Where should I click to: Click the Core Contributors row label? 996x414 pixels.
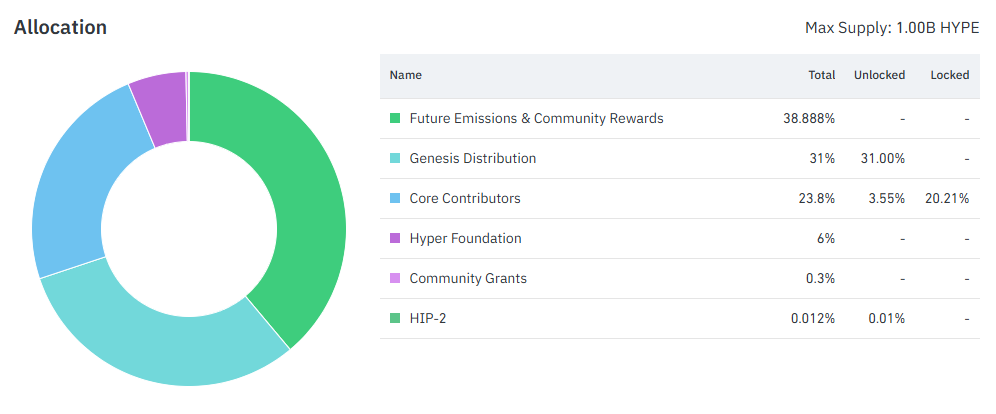coord(465,198)
